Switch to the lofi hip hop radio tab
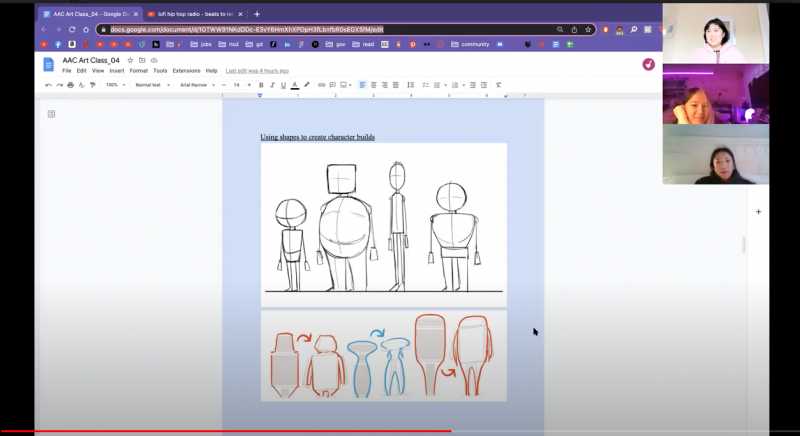The height and width of the screenshot is (436, 800). (190, 14)
